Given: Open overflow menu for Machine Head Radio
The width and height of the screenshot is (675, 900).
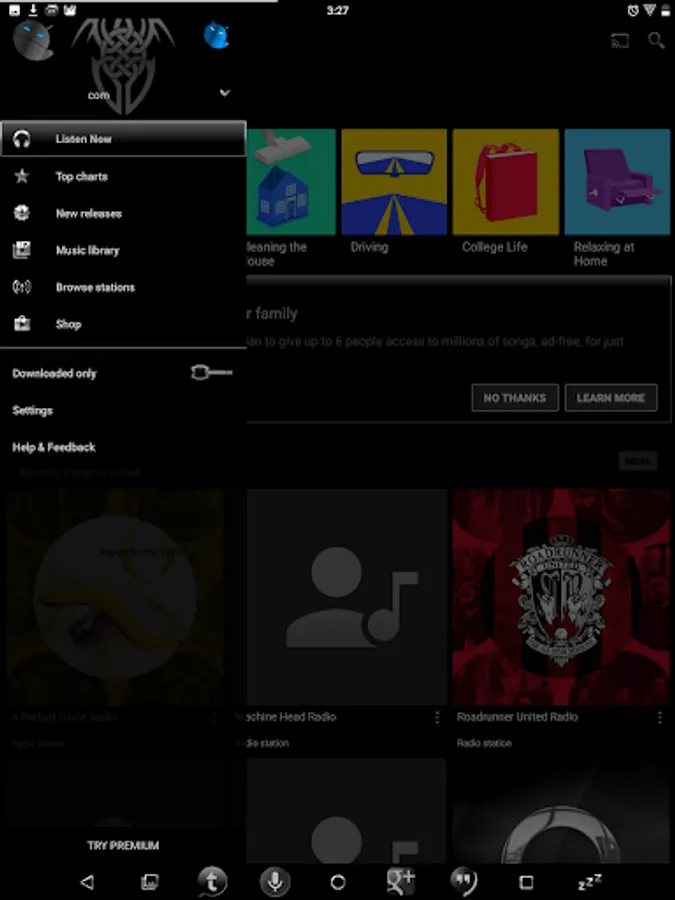Looking at the screenshot, I should (x=437, y=717).
